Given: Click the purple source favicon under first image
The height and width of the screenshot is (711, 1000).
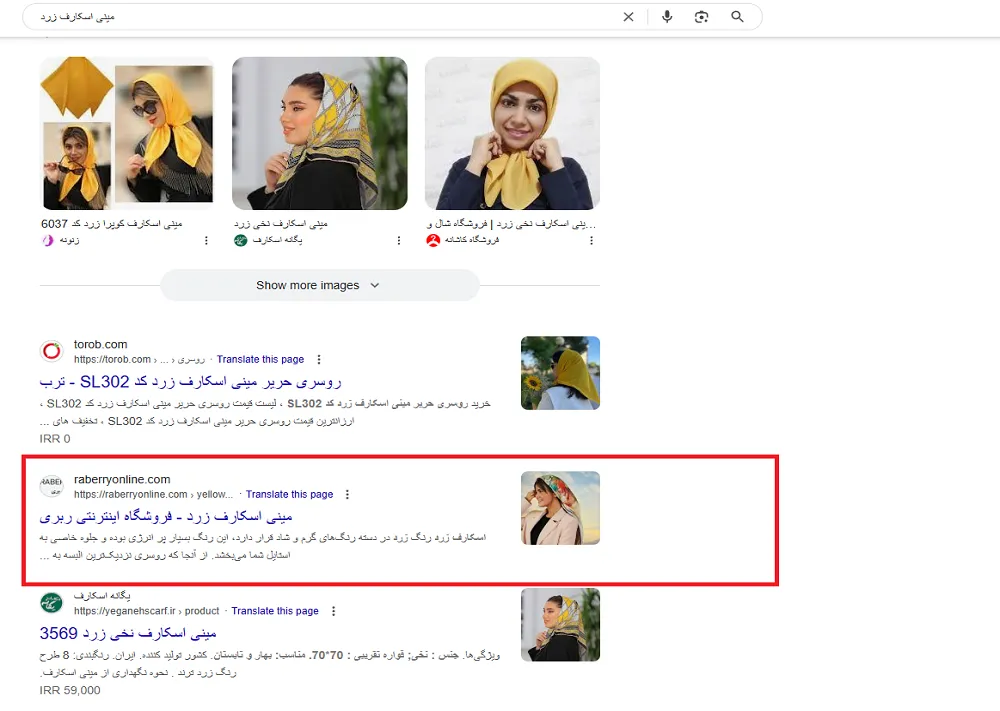Looking at the screenshot, I should [48, 240].
